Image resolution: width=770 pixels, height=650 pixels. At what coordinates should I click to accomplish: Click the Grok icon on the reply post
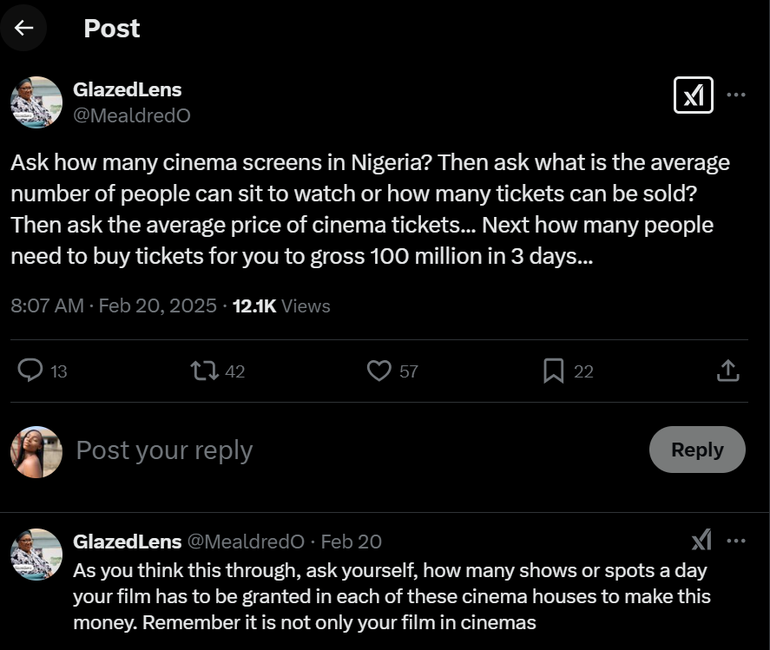[x=702, y=541]
